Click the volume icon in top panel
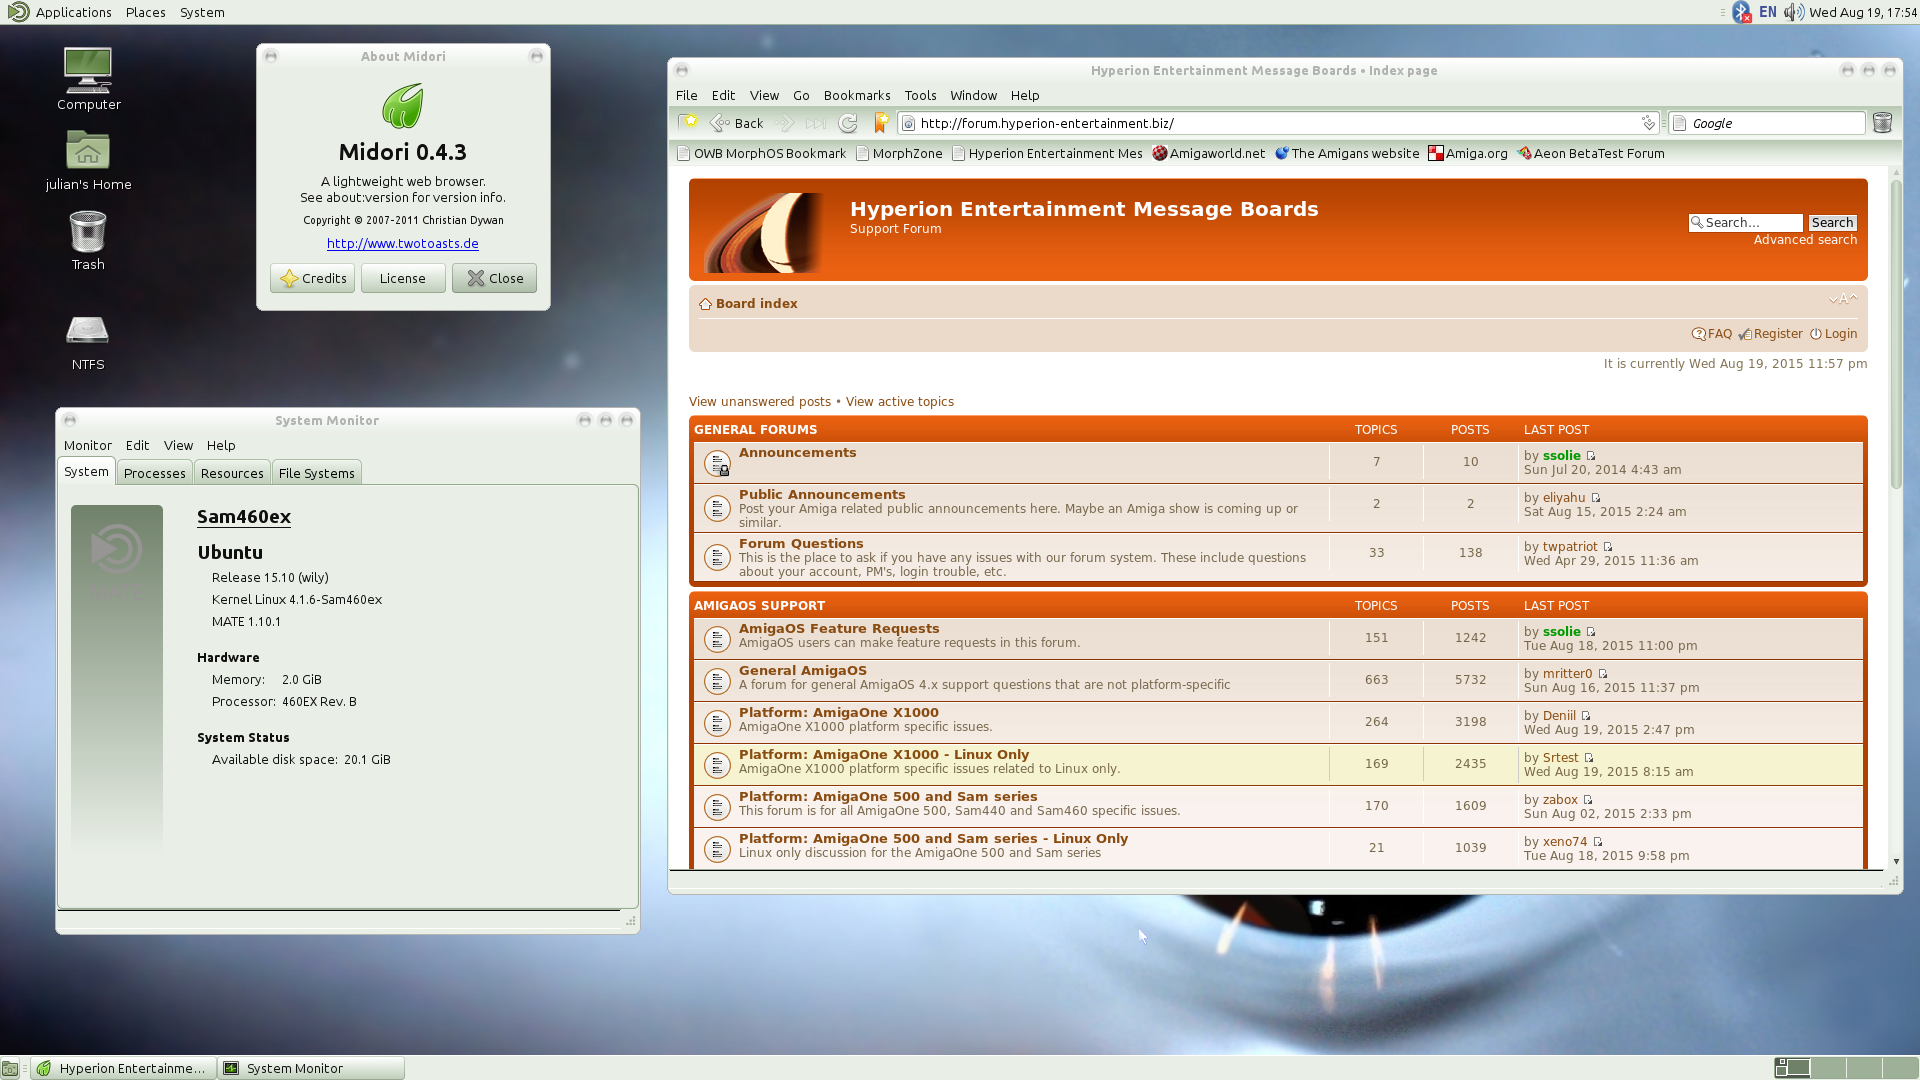The width and height of the screenshot is (1920, 1080). pyautogui.click(x=1794, y=12)
